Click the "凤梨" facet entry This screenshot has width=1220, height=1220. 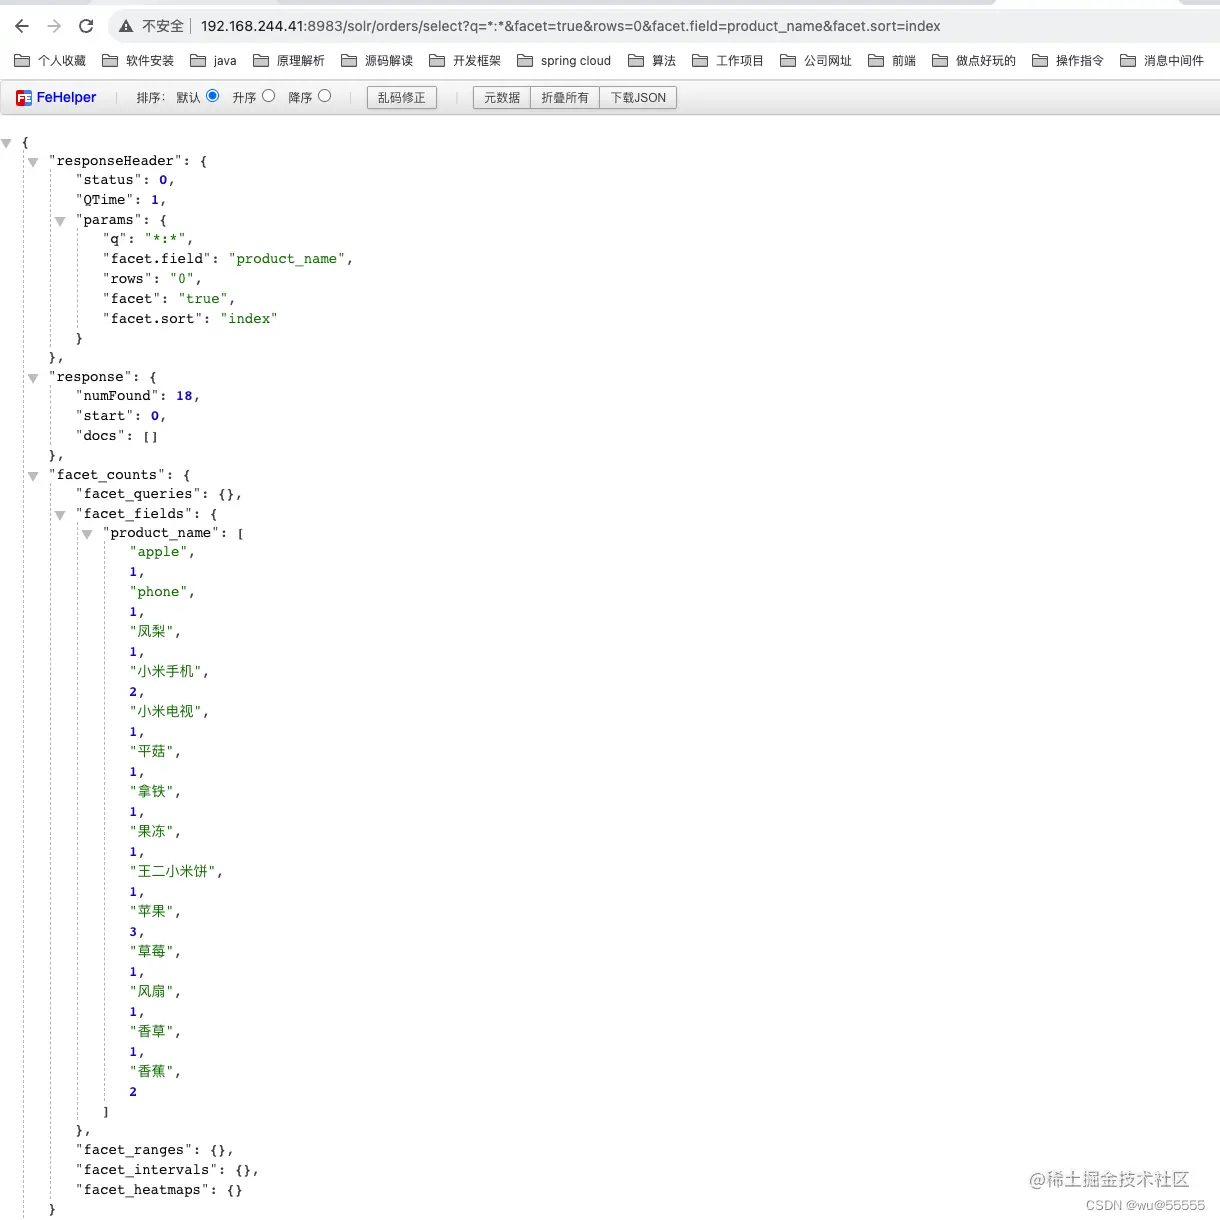point(152,632)
